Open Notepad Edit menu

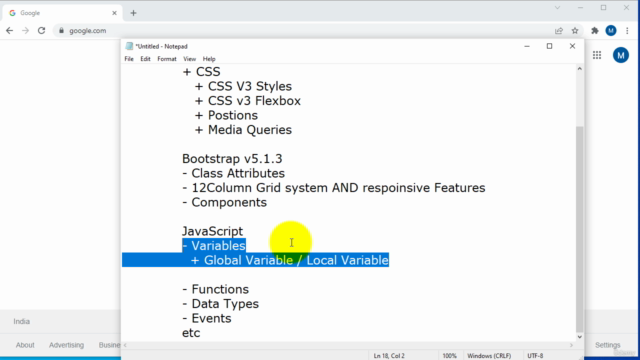click(145, 59)
